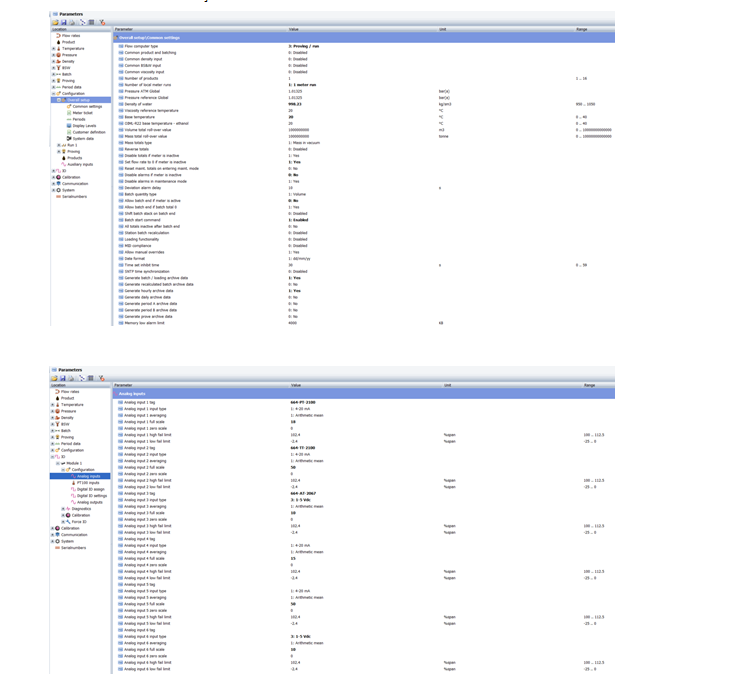The width and height of the screenshot is (736, 692).
Task: Expand the Temperature node in the Common settings window
Action: [x=53, y=48]
